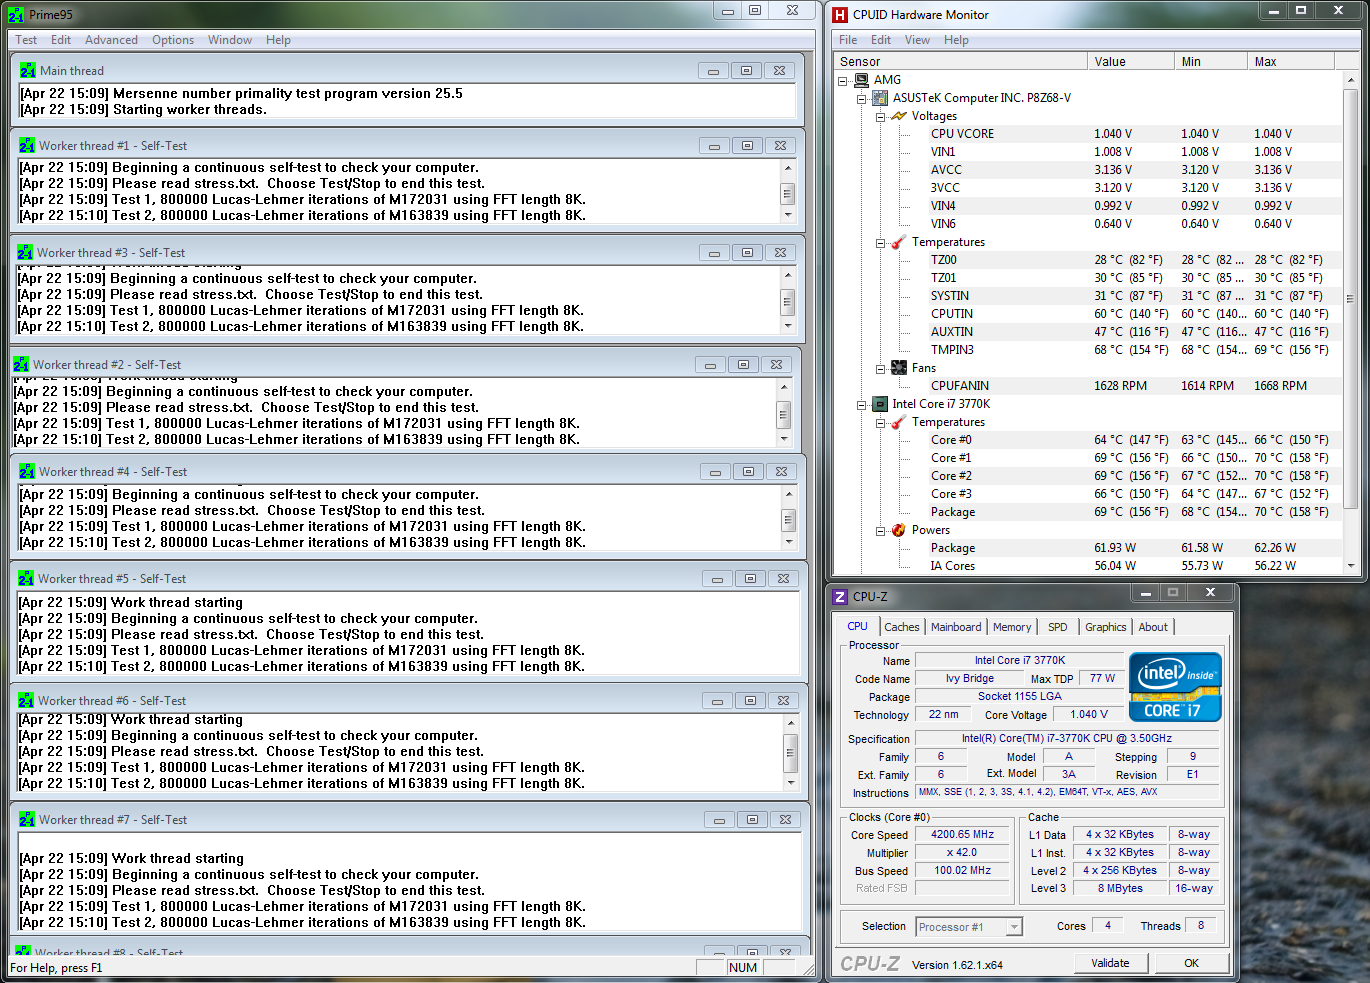Open the Prime95 Test menu
1370x983 pixels.
[26, 40]
